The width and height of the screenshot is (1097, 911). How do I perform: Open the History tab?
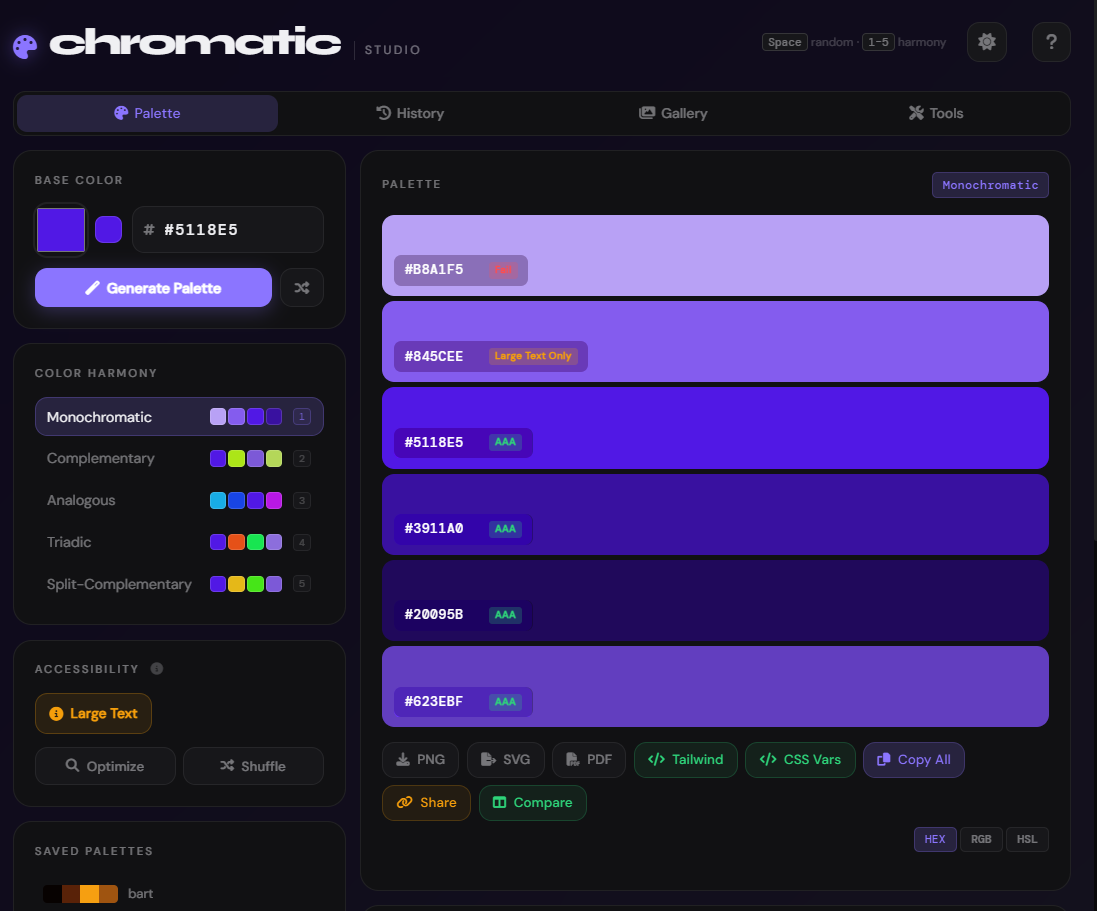click(x=410, y=113)
